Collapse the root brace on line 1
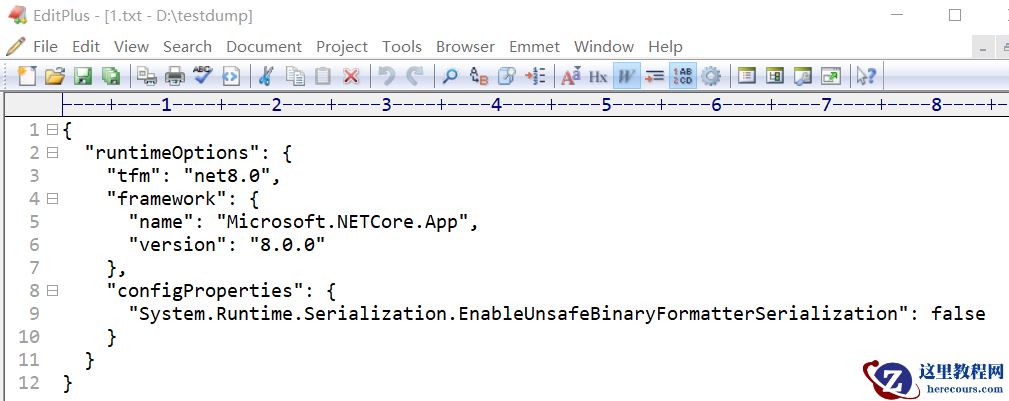Screen dimensions: 1009x401 point(52,130)
